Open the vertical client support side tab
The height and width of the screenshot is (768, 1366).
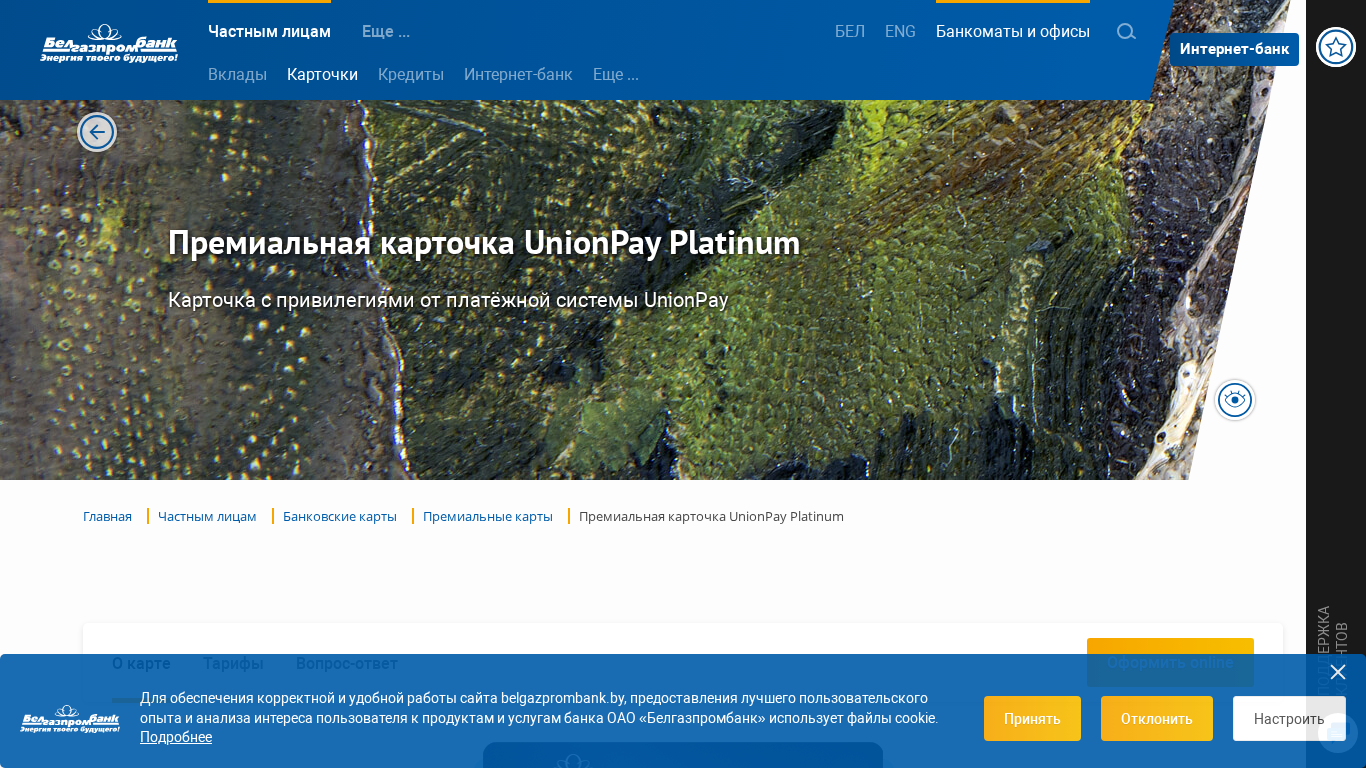(x=1332, y=650)
